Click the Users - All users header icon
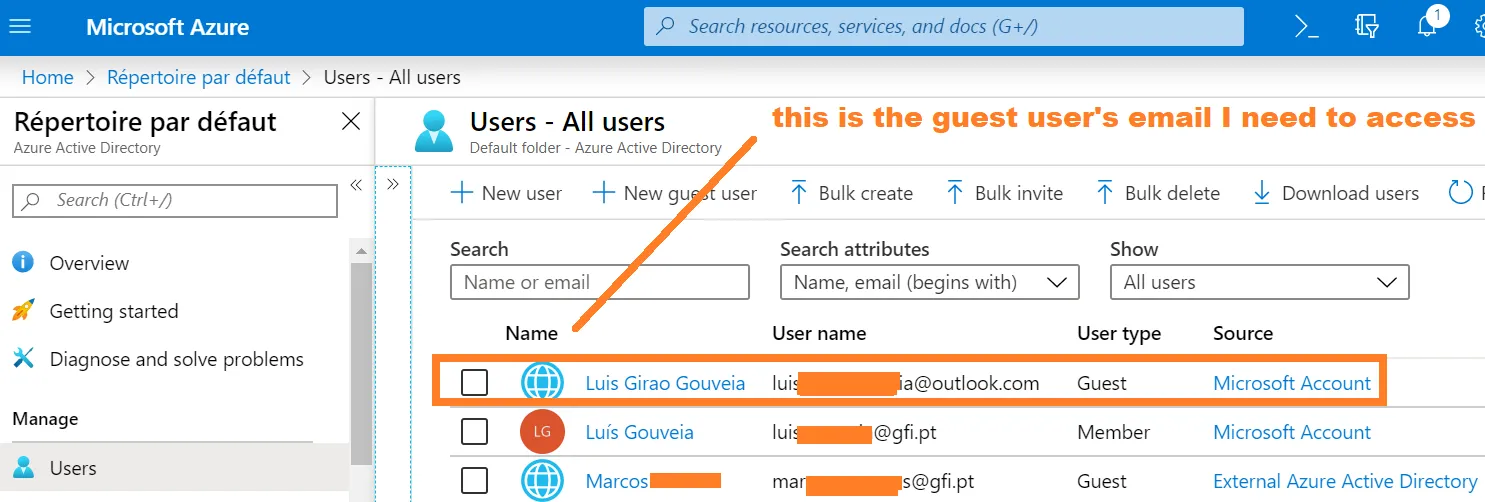This screenshot has width=1485, height=502. [434, 132]
